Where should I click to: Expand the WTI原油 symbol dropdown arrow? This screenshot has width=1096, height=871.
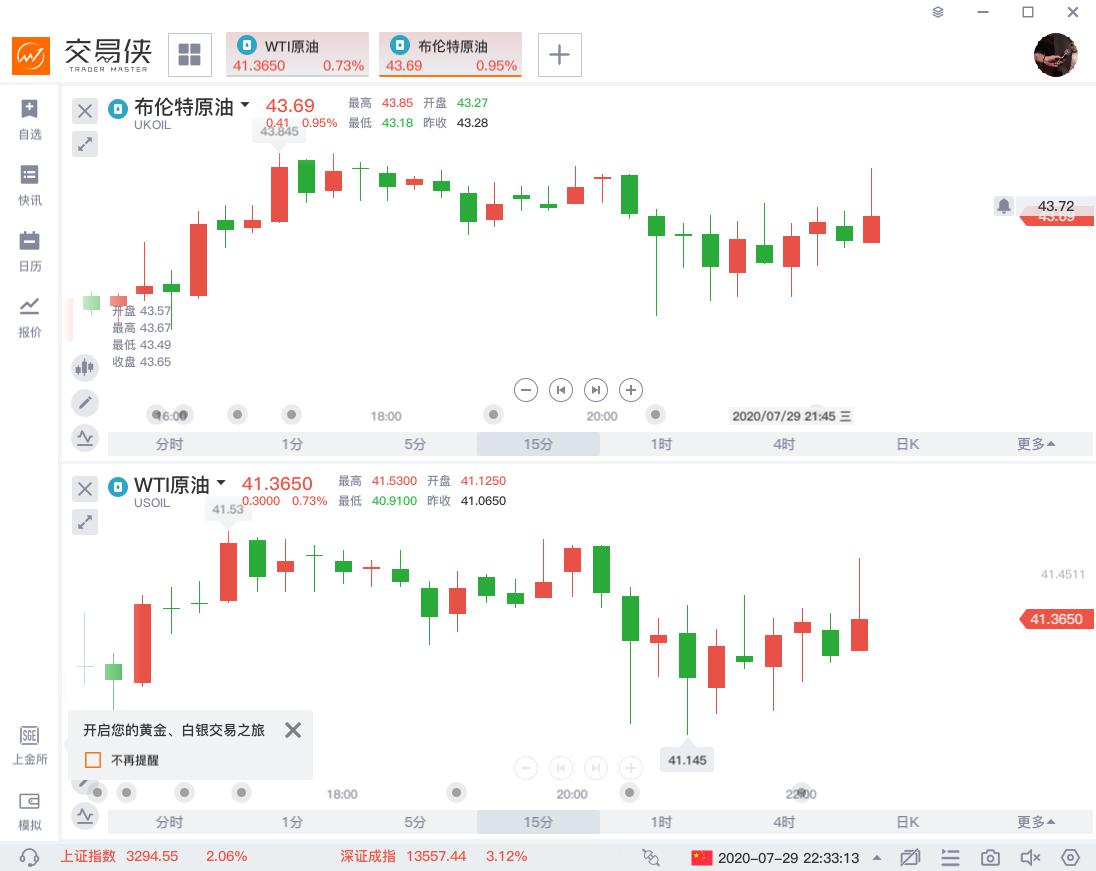[x=222, y=483]
